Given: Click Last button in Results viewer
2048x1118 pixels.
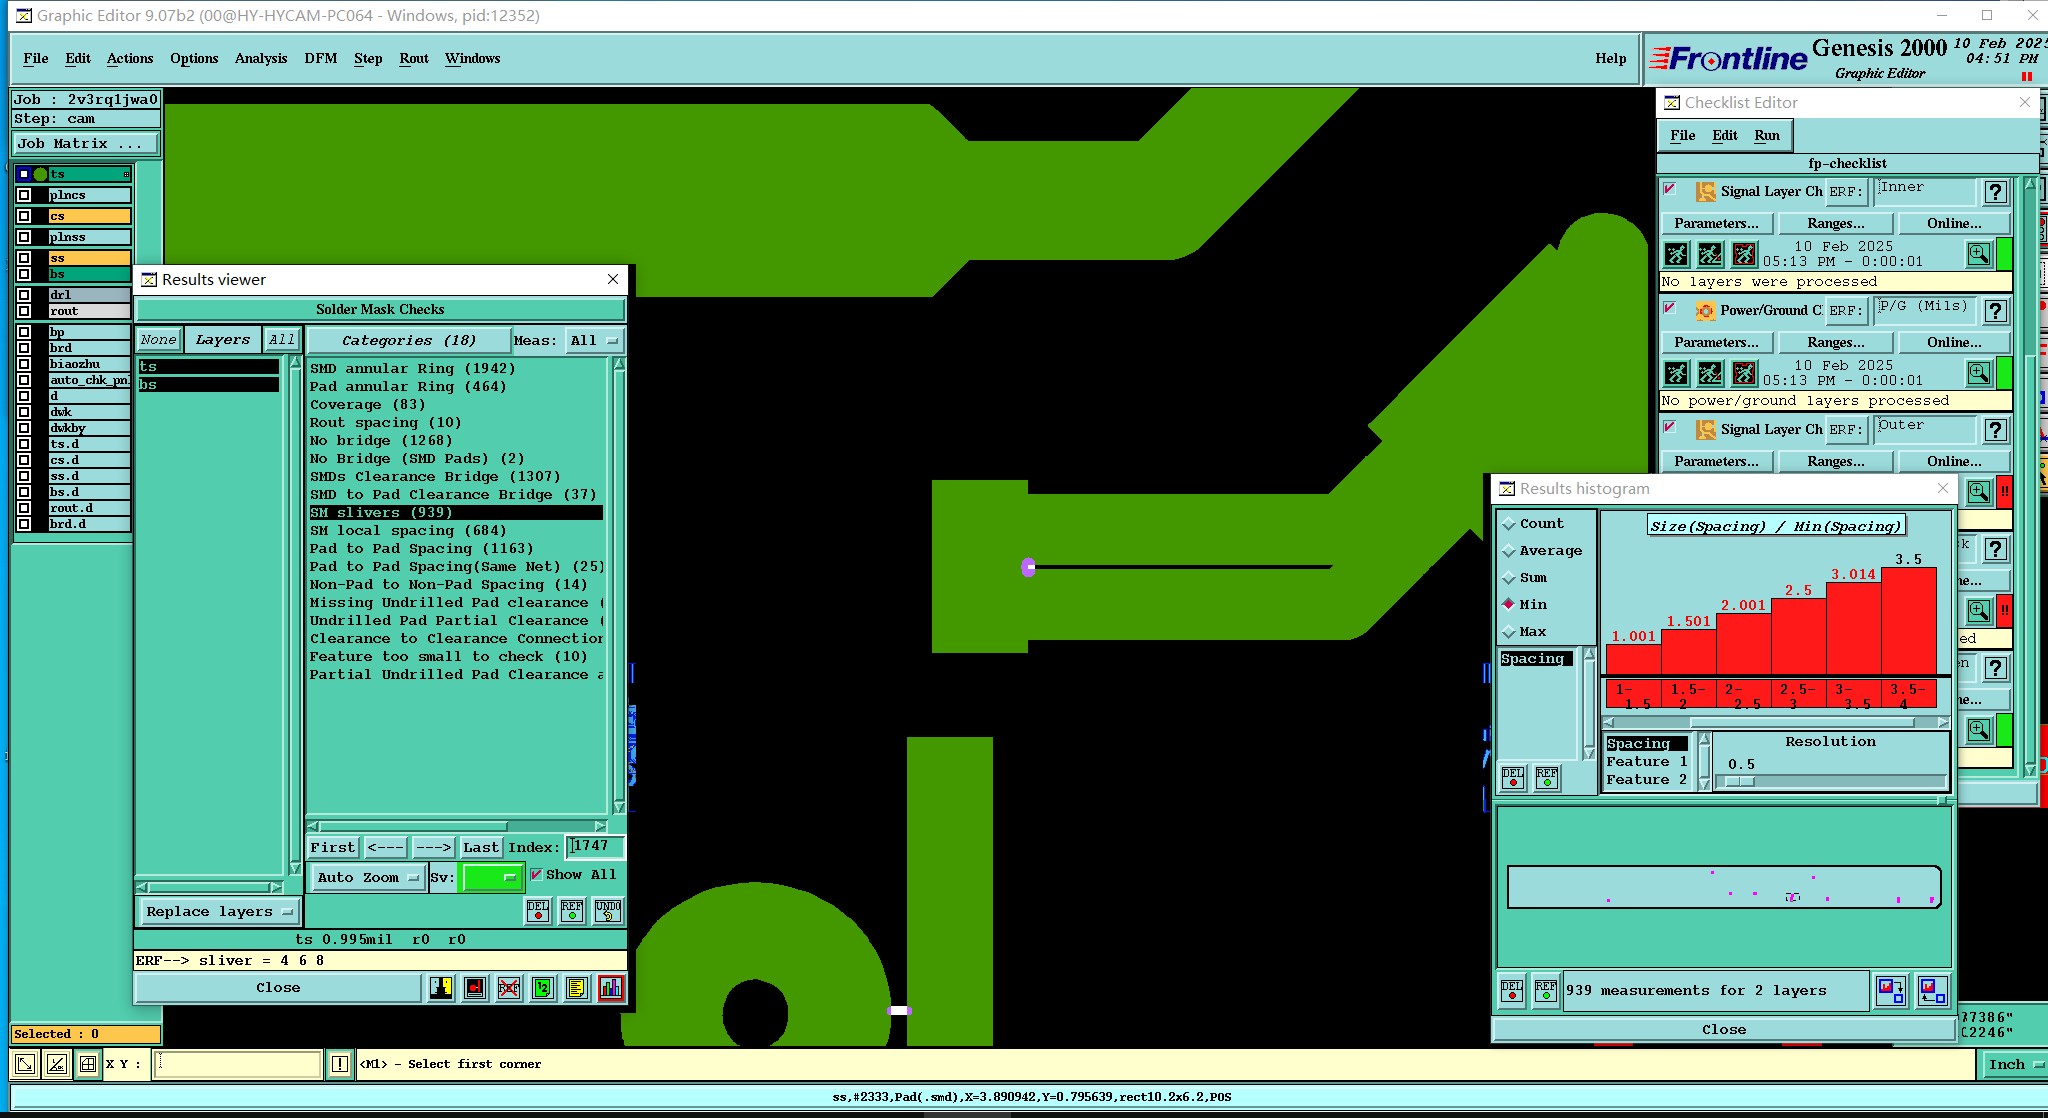Looking at the screenshot, I should (x=480, y=847).
